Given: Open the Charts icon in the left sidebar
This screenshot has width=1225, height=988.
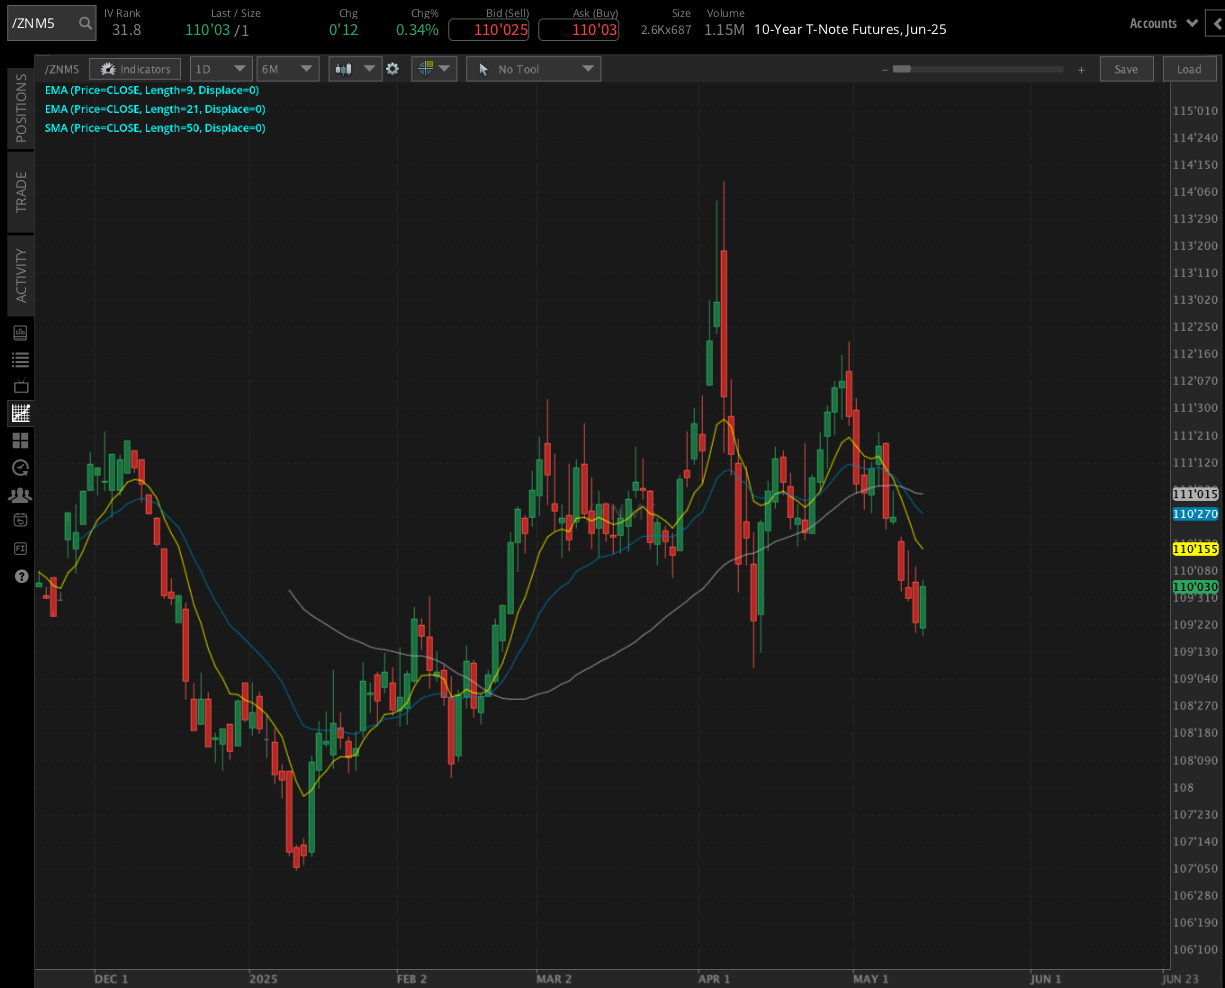Looking at the screenshot, I should click(x=20, y=413).
